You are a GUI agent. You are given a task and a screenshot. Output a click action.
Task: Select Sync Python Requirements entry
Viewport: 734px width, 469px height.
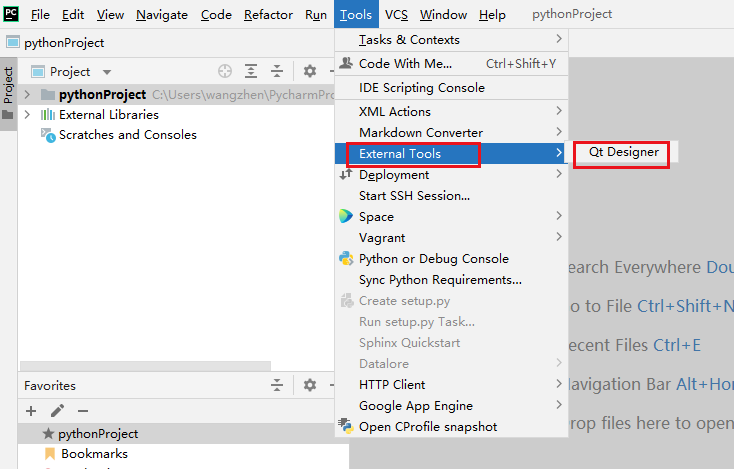point(451,280)
